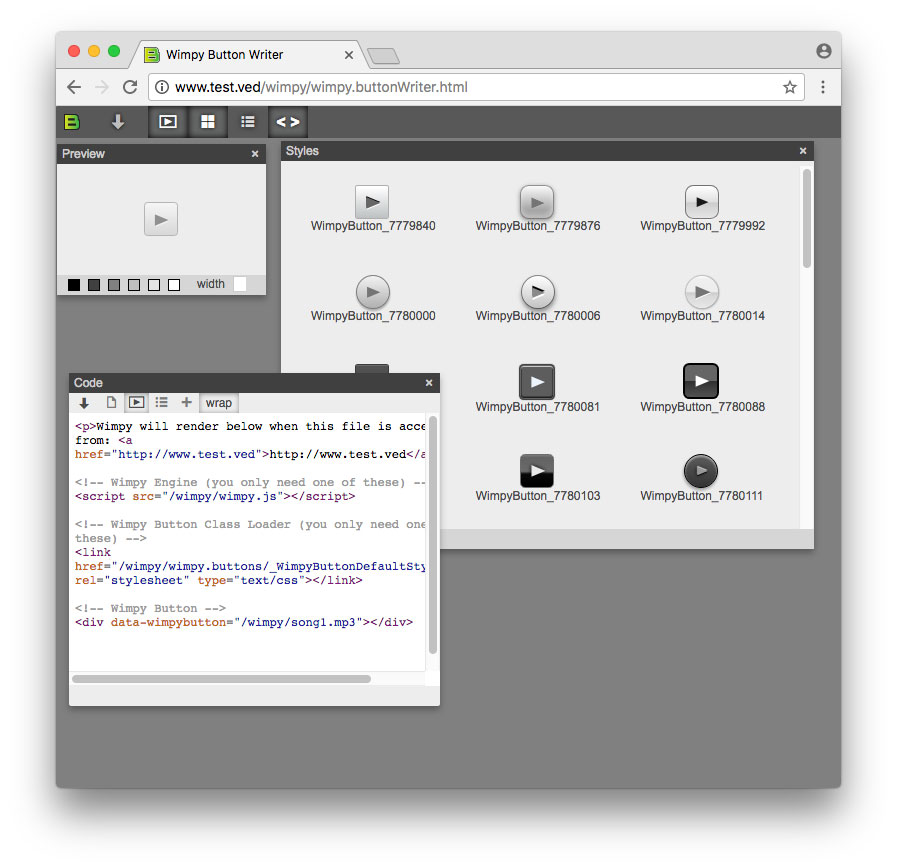Play the preview button in Preview panel

pos(161,219)
